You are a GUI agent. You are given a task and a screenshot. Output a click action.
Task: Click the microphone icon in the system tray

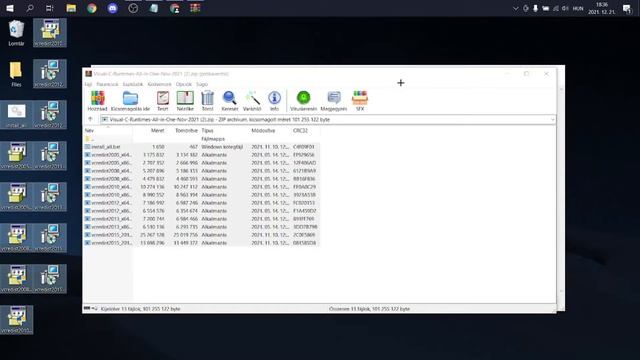point(535,8)
